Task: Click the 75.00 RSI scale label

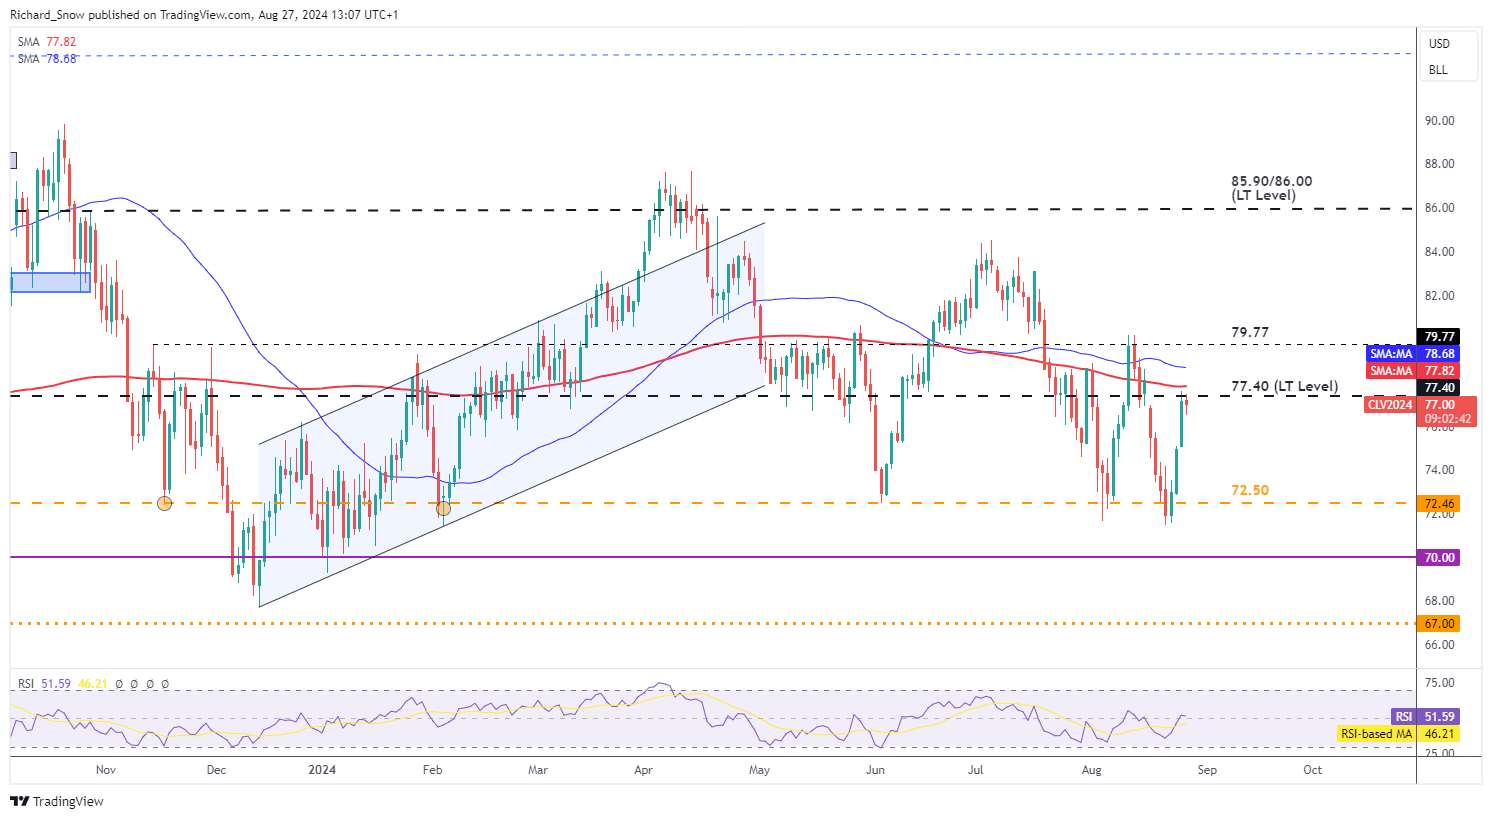Action: (x=1439, y=683)
